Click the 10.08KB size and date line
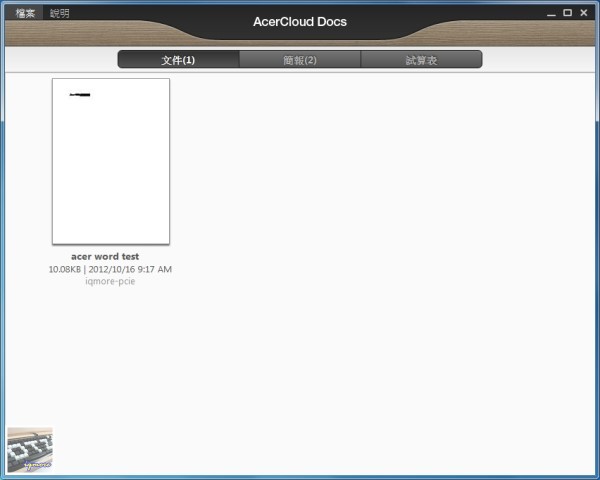This screenshot has height=480, width=600. (x=110, y=269)
